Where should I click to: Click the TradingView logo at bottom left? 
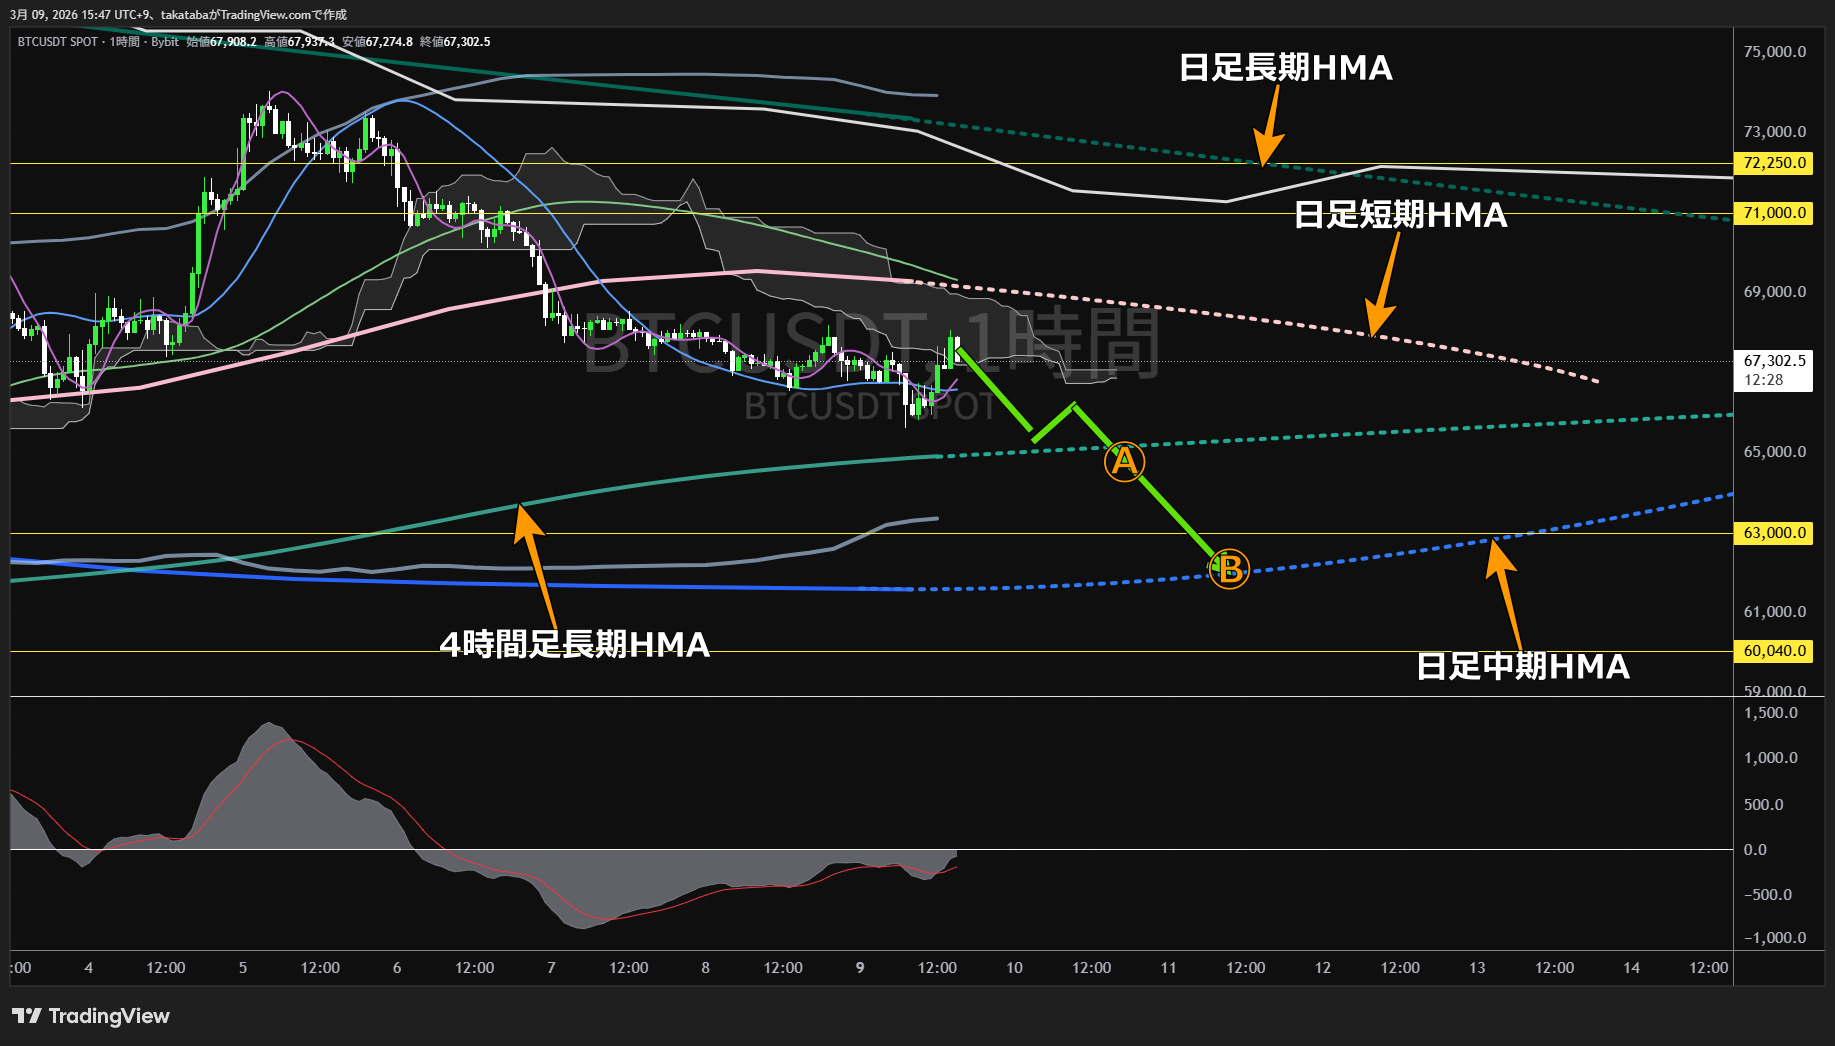(x=90, y=1016)
